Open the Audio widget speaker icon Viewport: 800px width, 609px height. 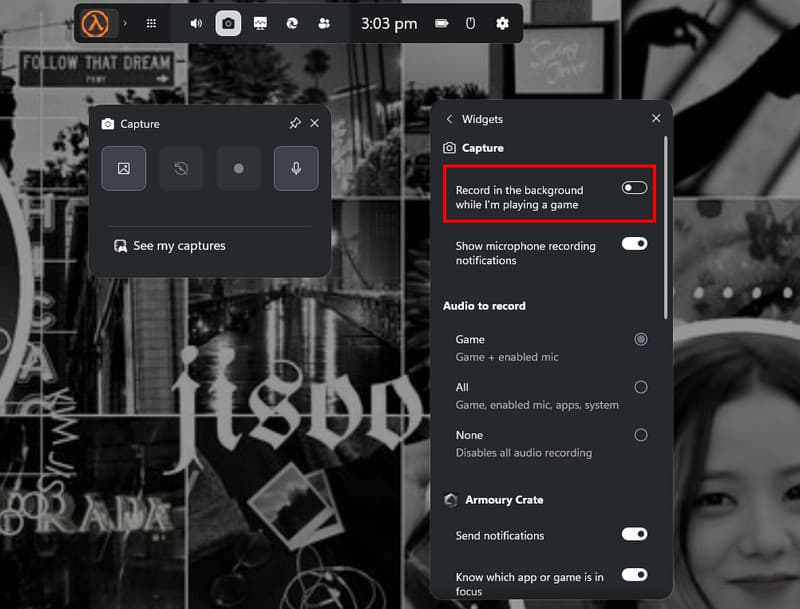pos(196,23)
